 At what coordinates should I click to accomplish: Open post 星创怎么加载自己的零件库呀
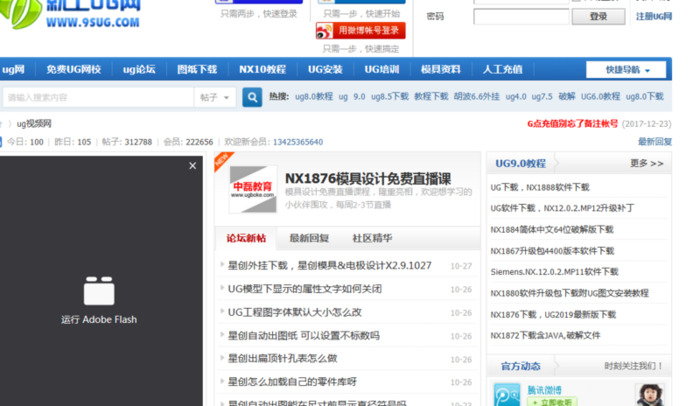click(x=292, y=381)
